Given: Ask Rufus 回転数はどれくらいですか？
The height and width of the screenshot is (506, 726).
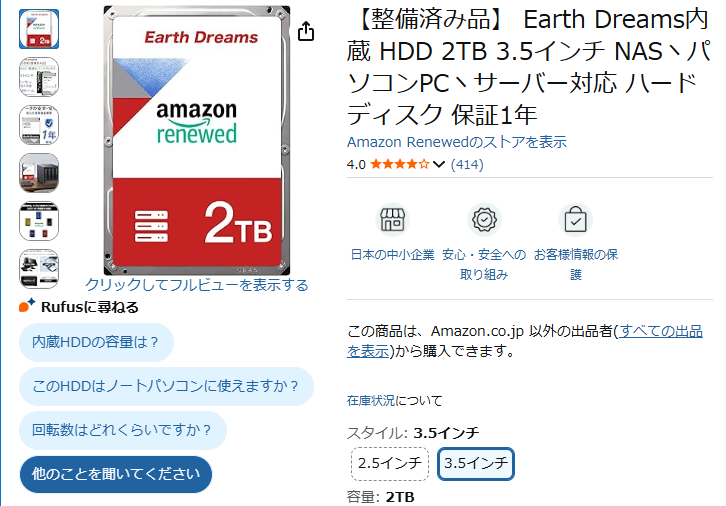Looking at the screenshot, I should tap(122, 430).
